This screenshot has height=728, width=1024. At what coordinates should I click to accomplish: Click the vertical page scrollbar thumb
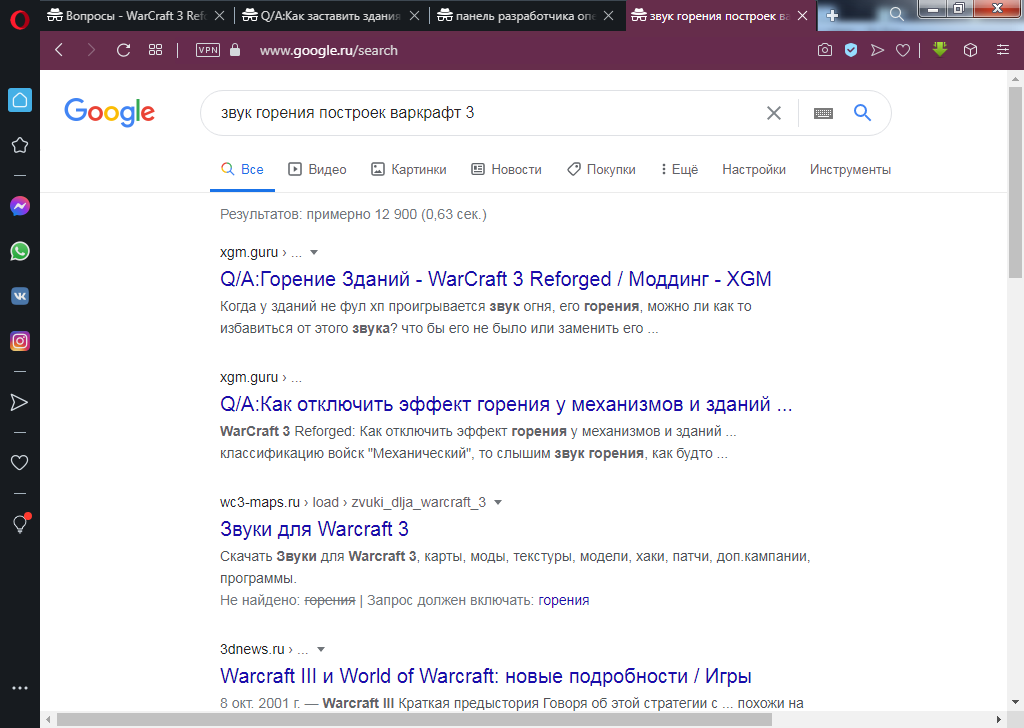coord(1015,183)
